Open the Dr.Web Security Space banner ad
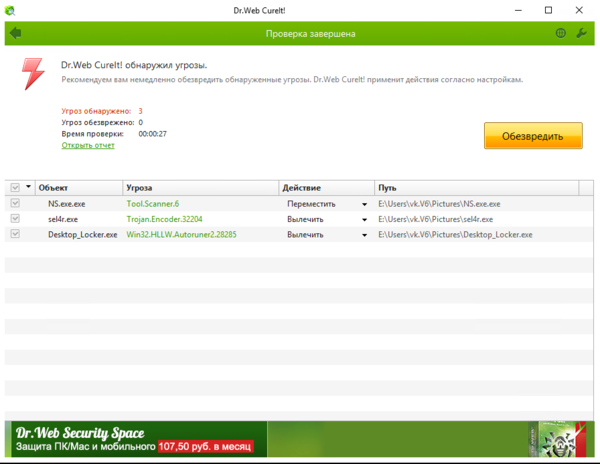Viewport: 600px width, 464px height. [x=300, y=439]
